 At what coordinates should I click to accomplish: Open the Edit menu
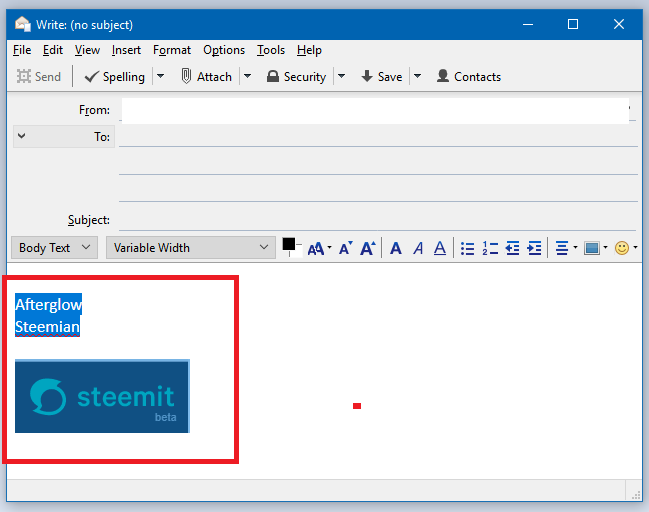(x=53, y=50)
